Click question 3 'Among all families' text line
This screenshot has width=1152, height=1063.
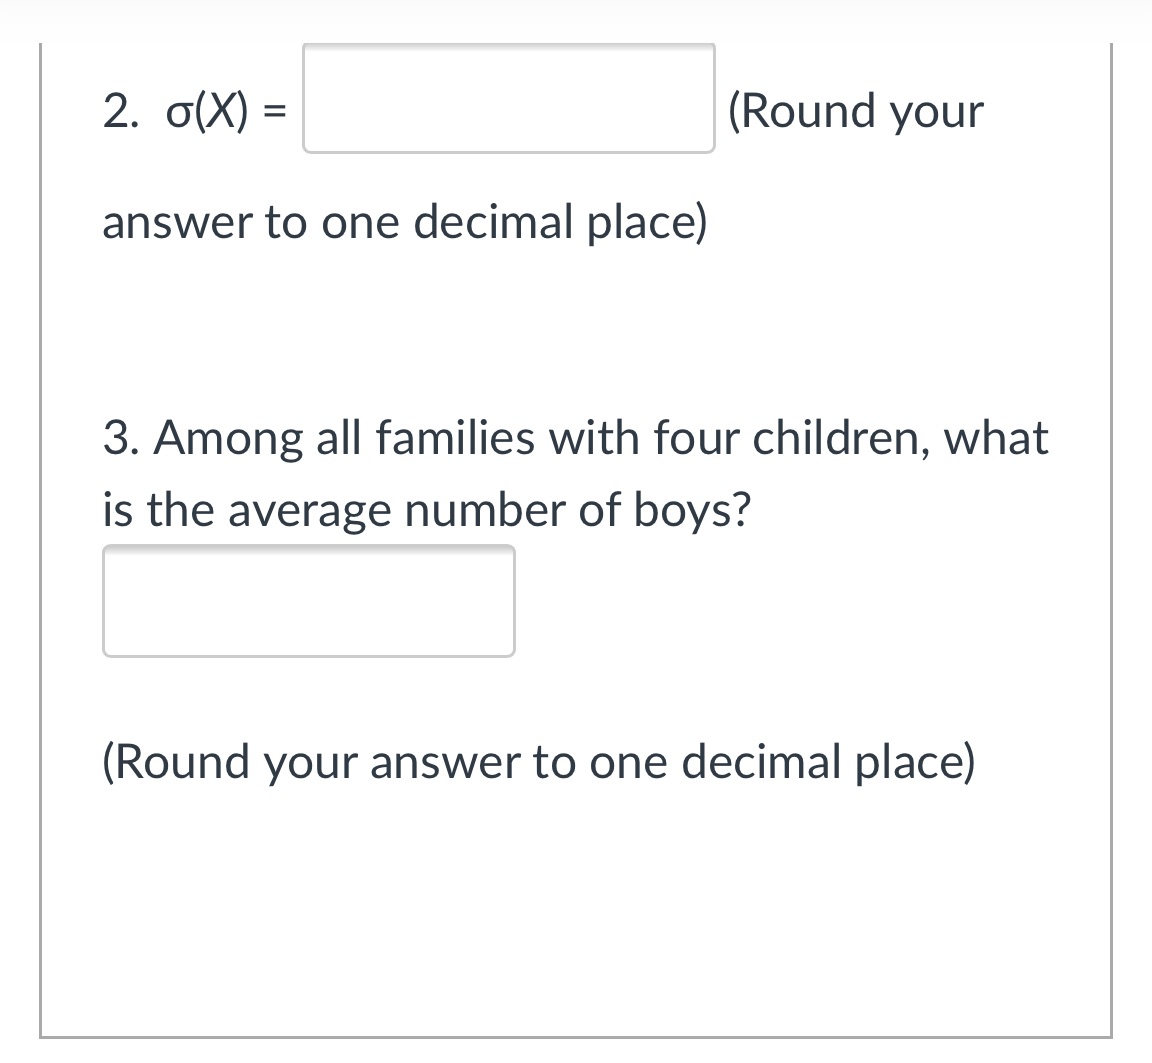pos(575,438)
